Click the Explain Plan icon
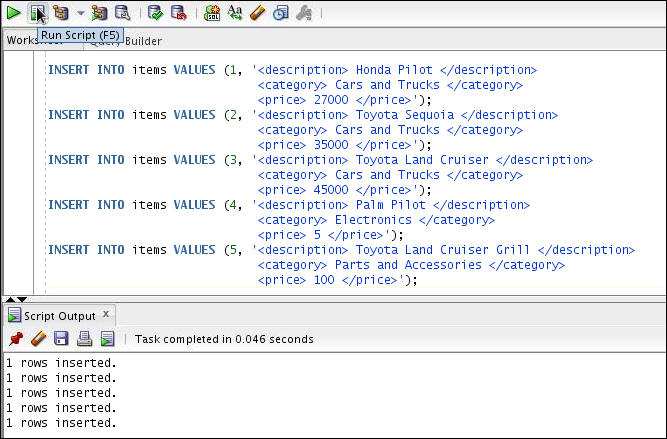Viewport: 667px width, 439px height. click(61, 13)
